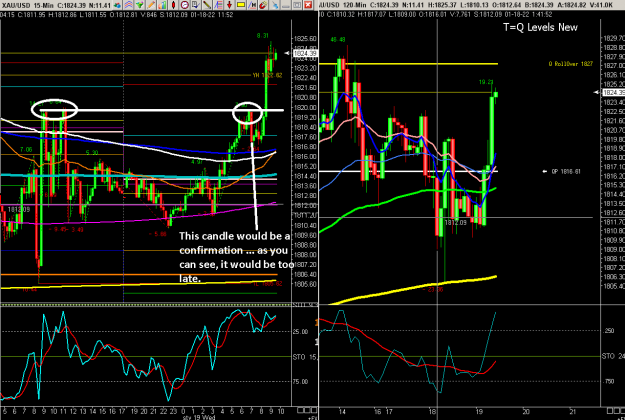
Task: Select the red down-arrow marker tool
Action: point(229,5)
